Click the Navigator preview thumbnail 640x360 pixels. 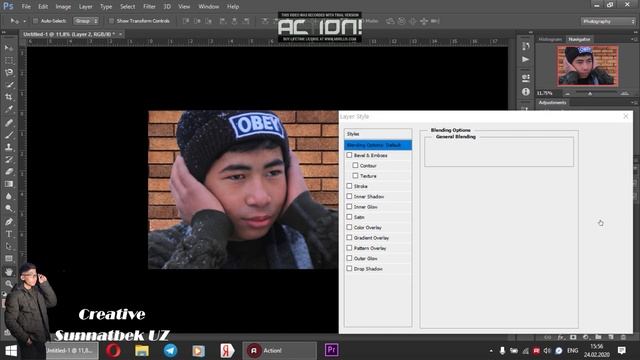click(x=587, y=66)
